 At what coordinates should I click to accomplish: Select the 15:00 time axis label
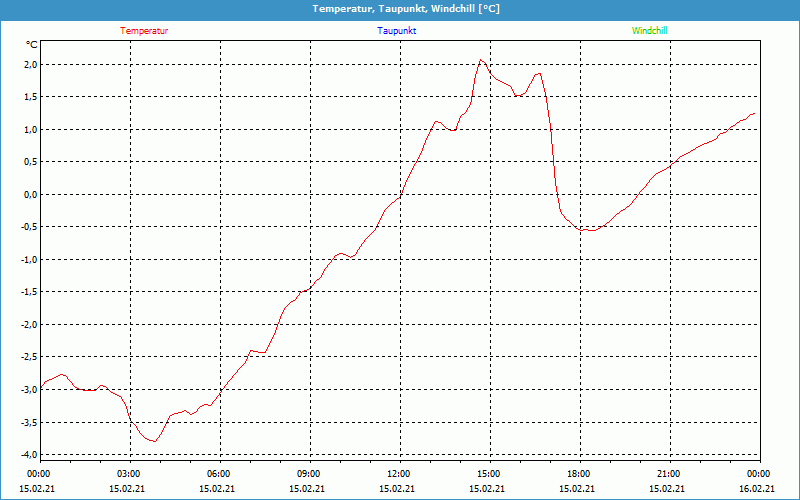coord(488,474)
